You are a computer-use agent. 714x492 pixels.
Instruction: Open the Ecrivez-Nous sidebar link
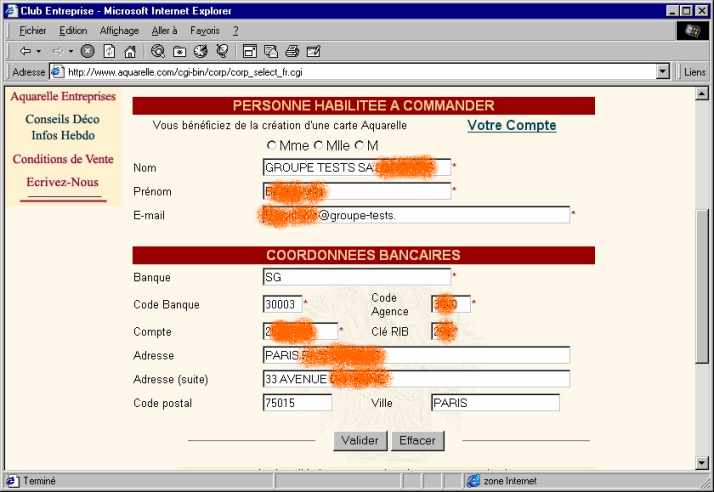point(62,182)
